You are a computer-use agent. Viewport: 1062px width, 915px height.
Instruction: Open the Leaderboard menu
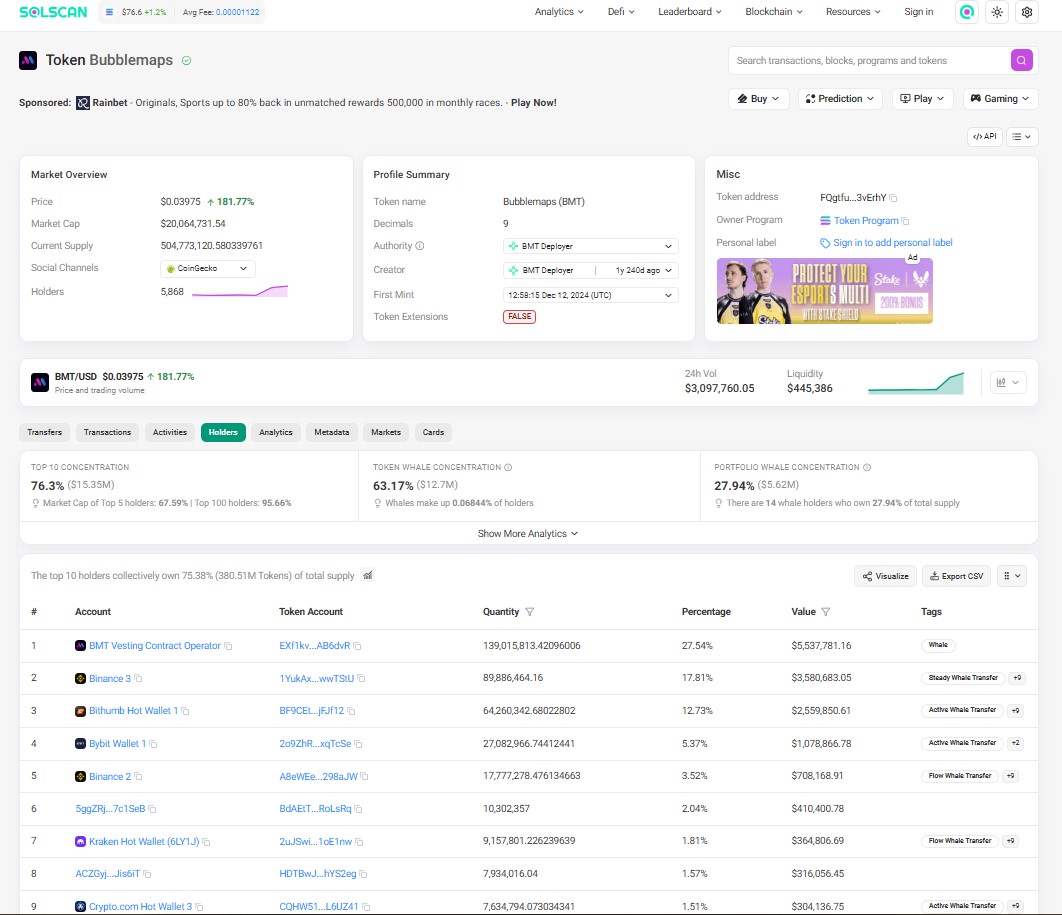(689, 12)
